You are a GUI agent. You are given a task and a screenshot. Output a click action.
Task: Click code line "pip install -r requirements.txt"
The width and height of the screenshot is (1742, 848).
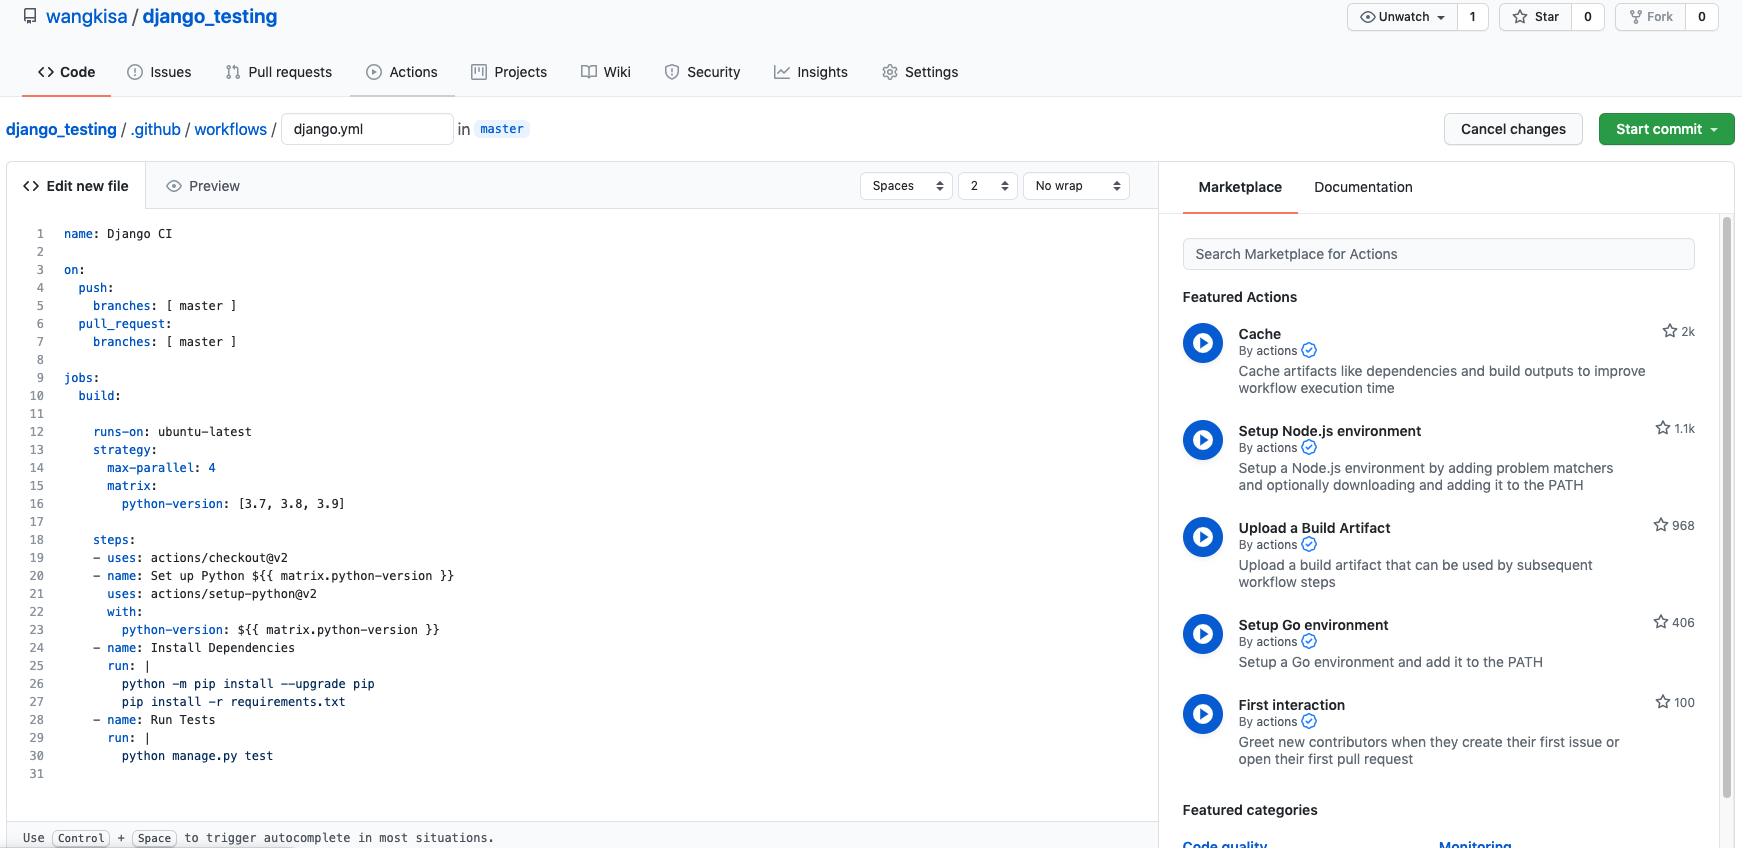[233, 702]
